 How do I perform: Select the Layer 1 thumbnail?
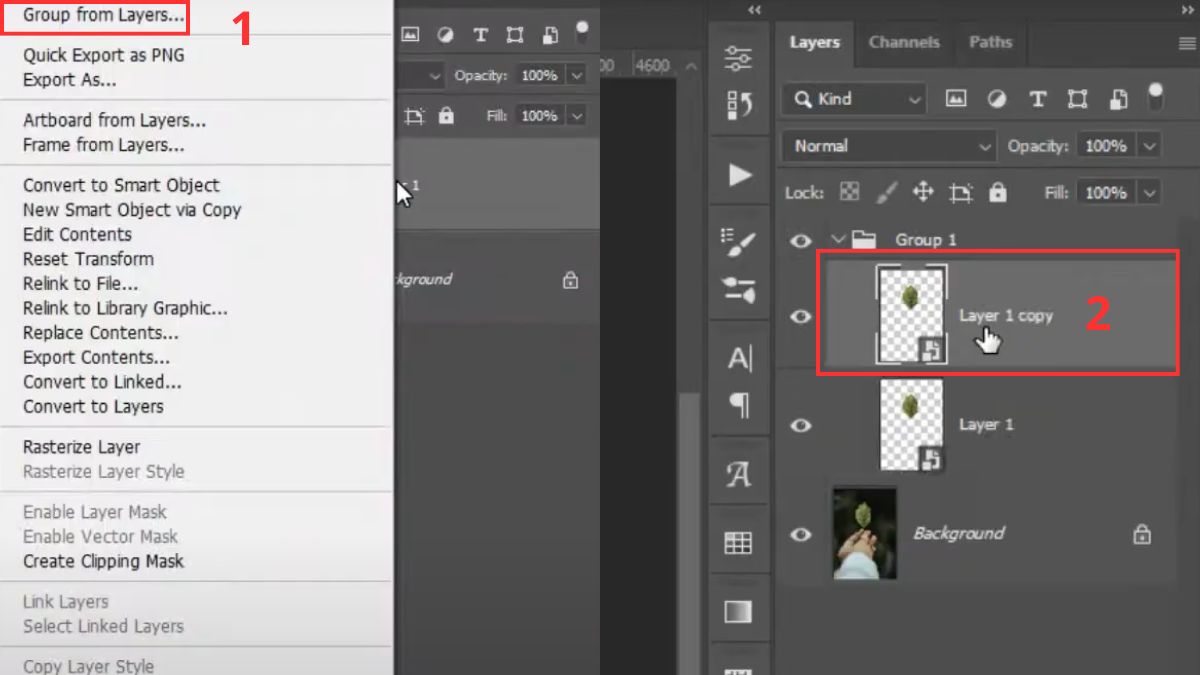(x=911, y=425)
